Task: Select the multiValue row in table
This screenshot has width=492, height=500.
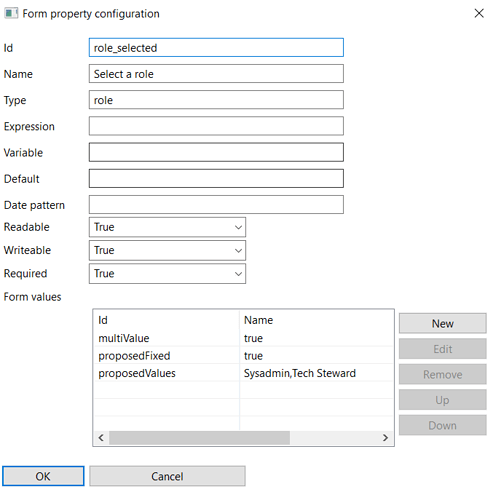Action: coord(244,338)
